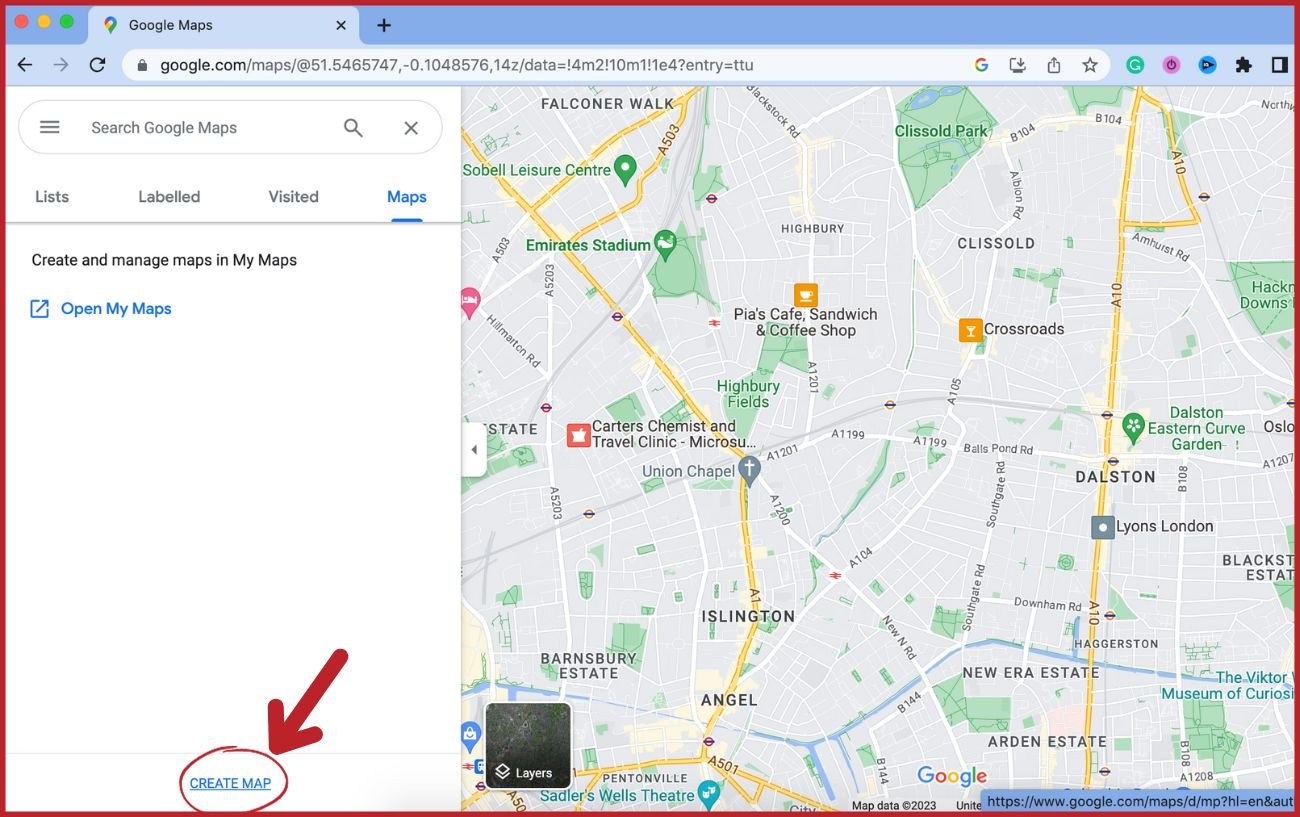This screenshot has height=817, width=1300.
Task: Click the install app icon in address bar
Action: tap(1018, 65)
